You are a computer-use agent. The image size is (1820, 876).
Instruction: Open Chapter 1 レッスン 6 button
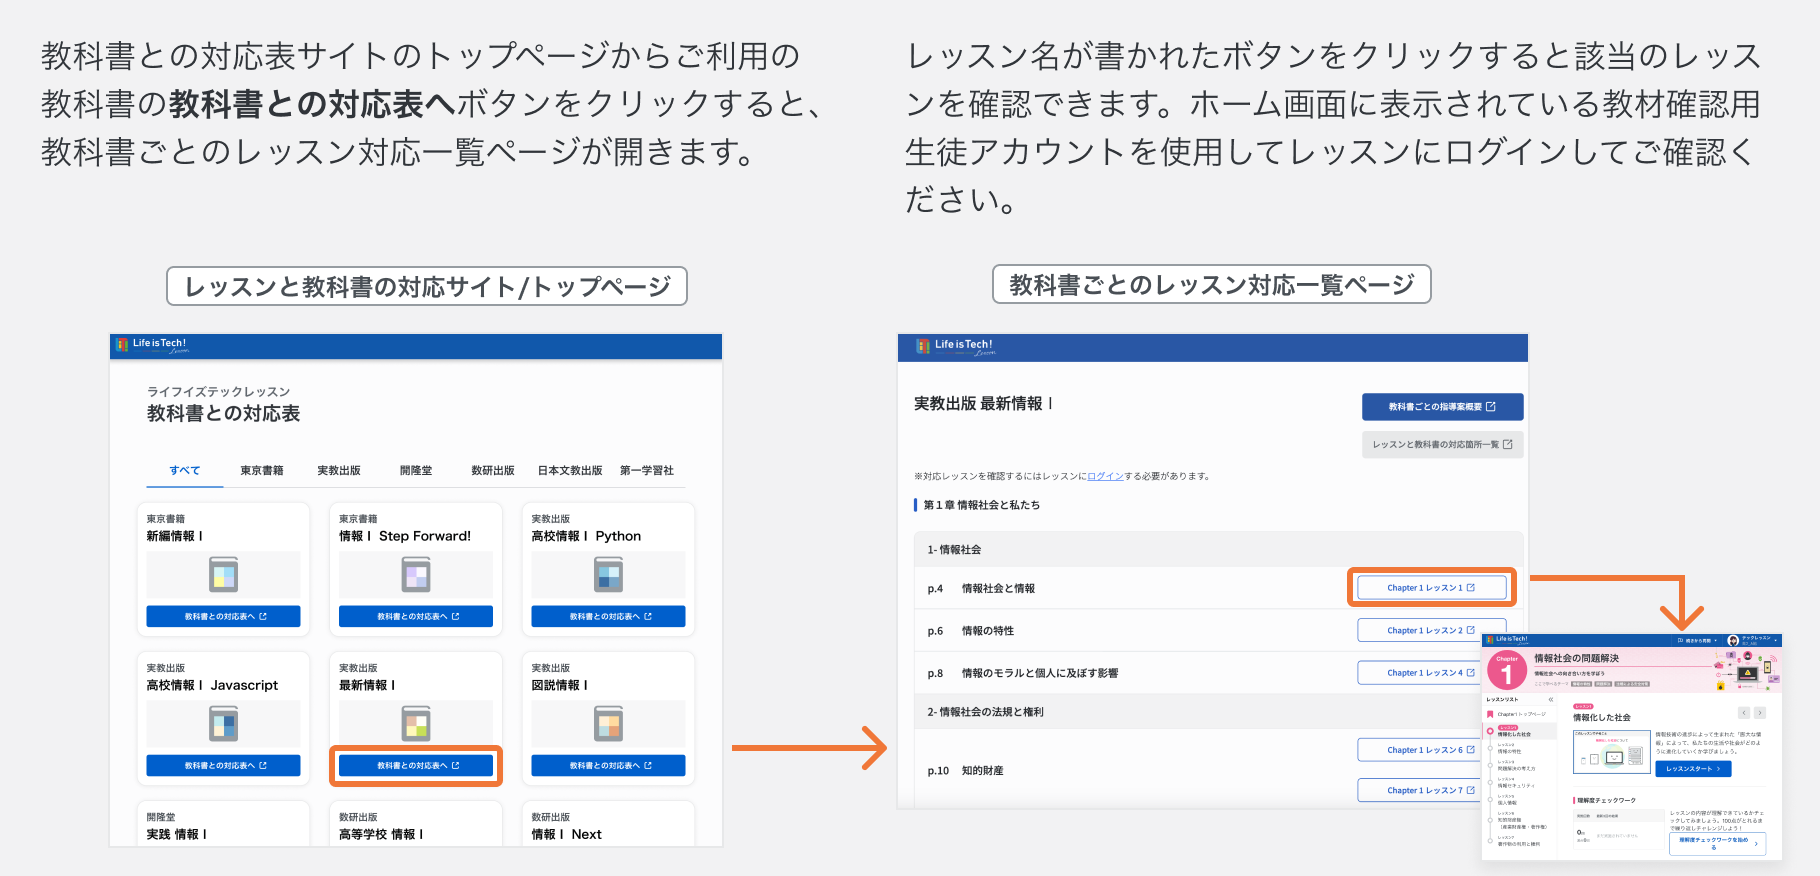pyautogui.click(x=1420, y=750)
